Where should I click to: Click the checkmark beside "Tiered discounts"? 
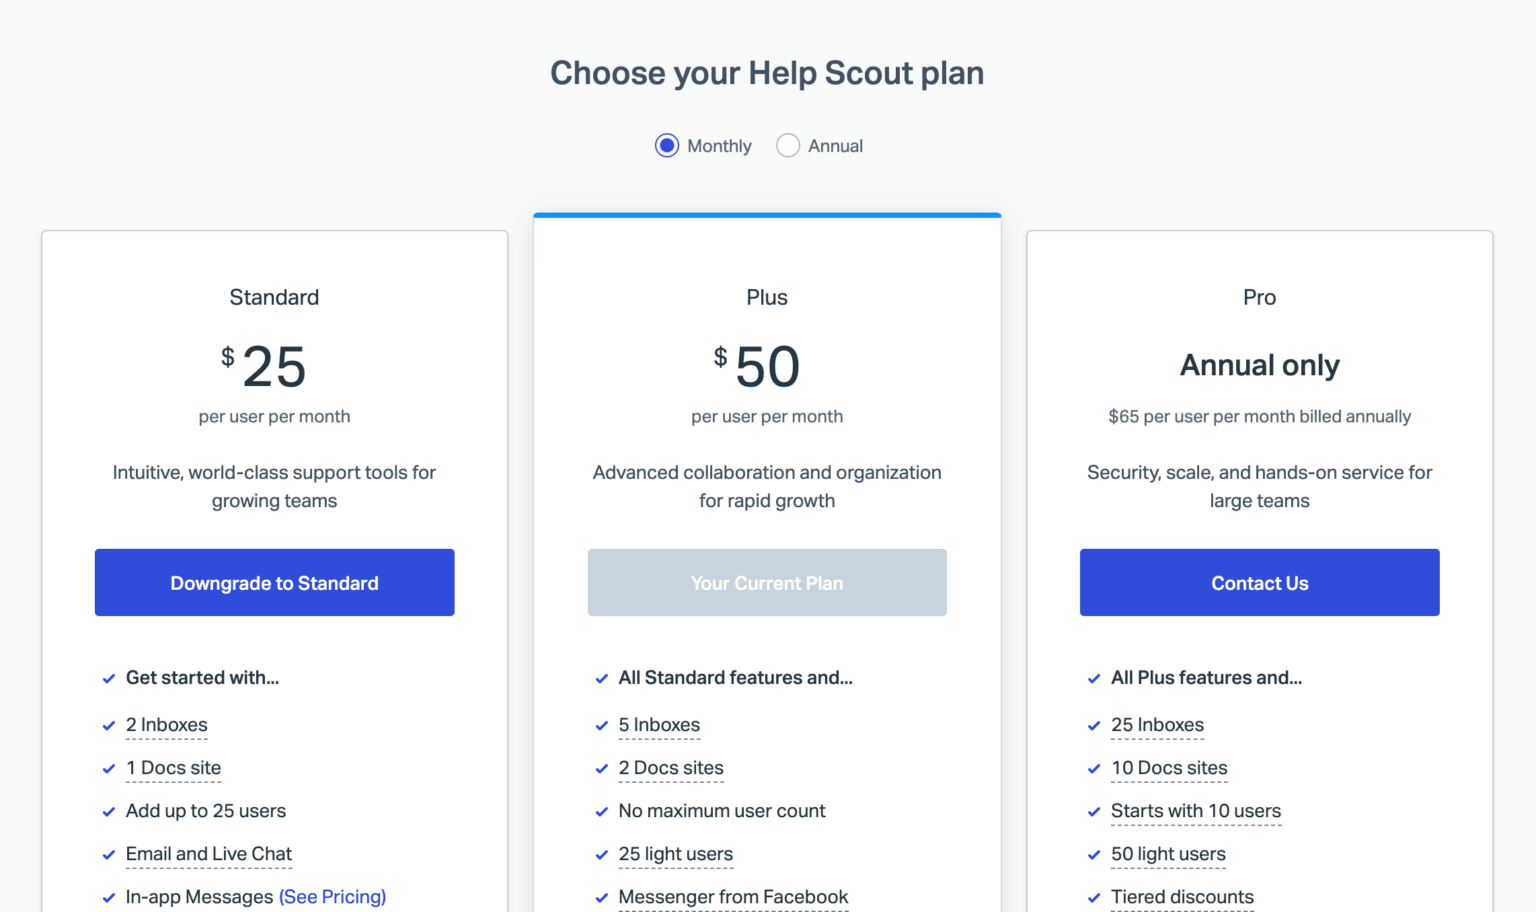(x=1094, y=897)
